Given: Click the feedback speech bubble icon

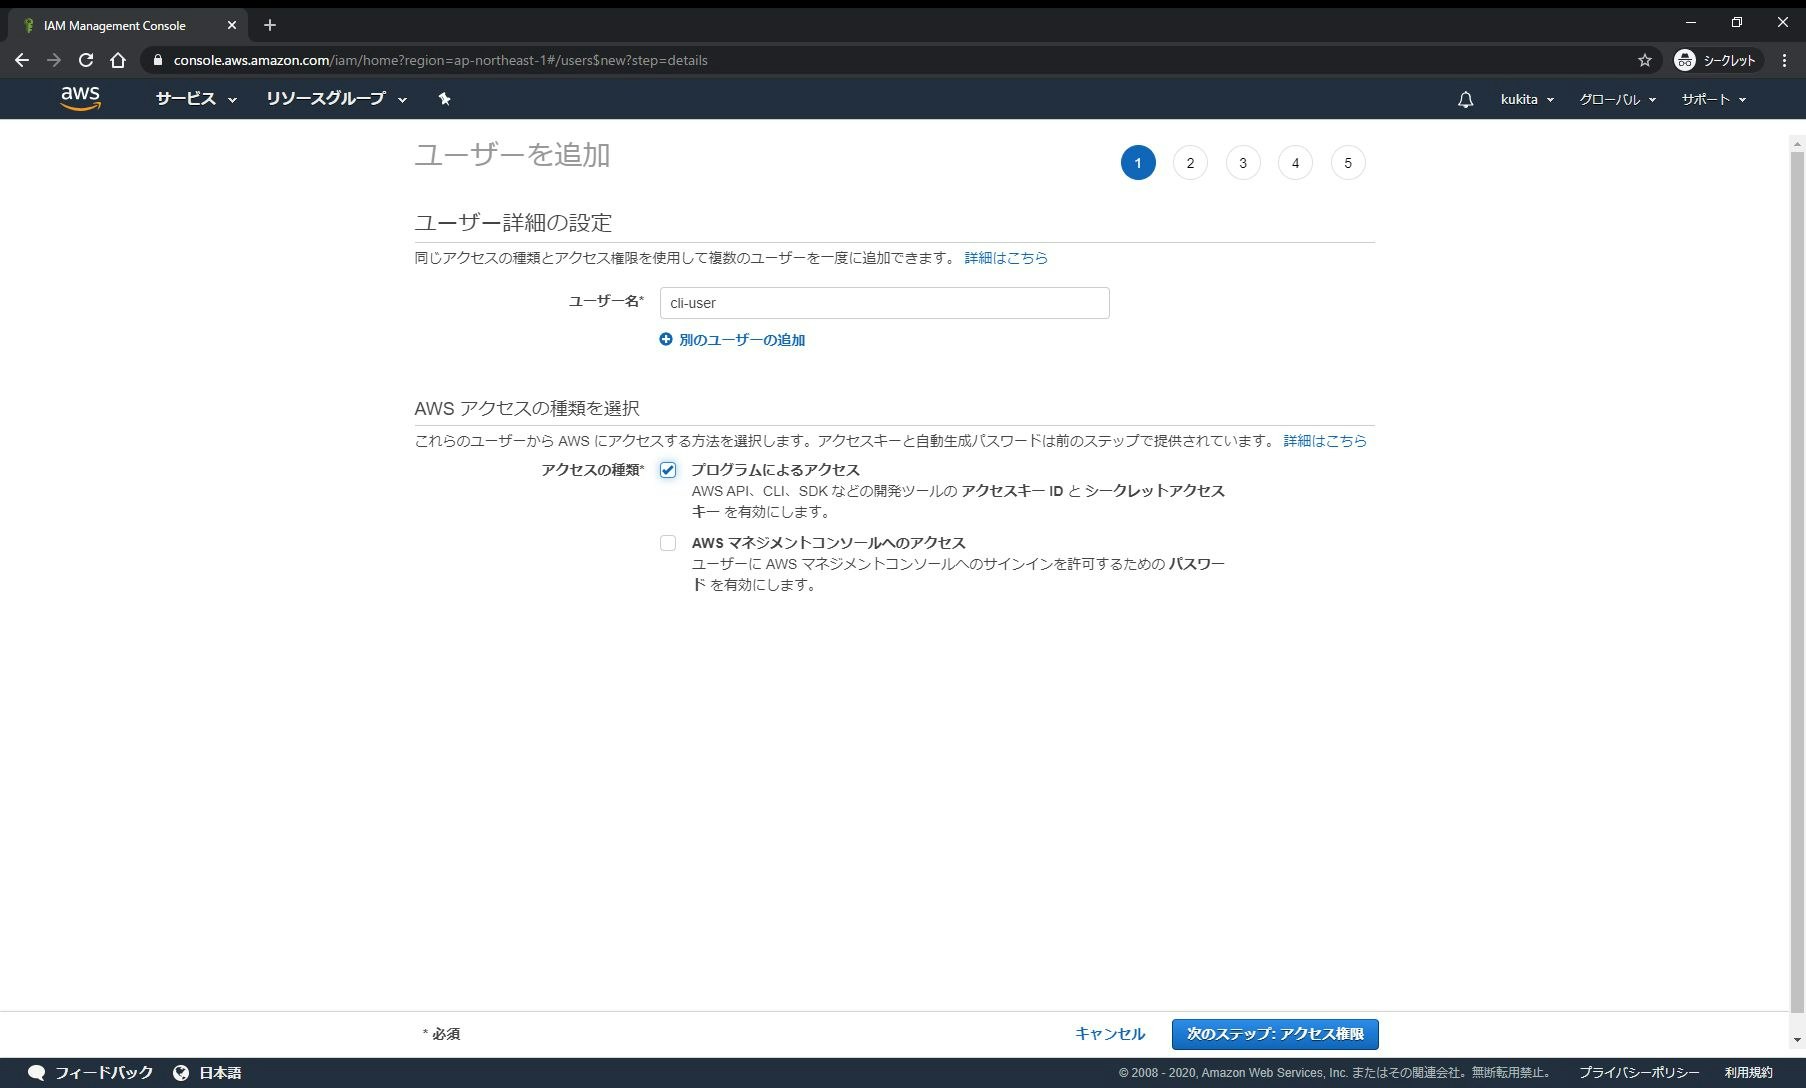Looking at the screenshot, I should coord(36,1072).
